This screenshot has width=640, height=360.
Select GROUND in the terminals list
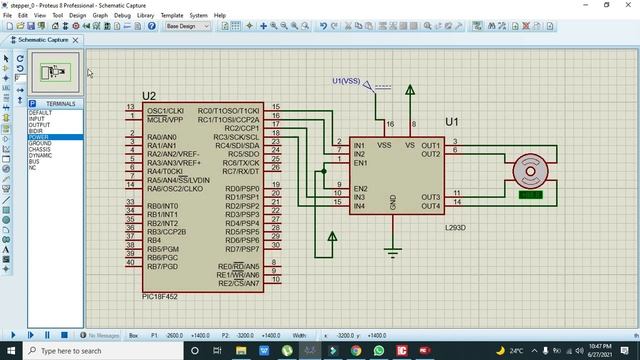coord(40,143)
